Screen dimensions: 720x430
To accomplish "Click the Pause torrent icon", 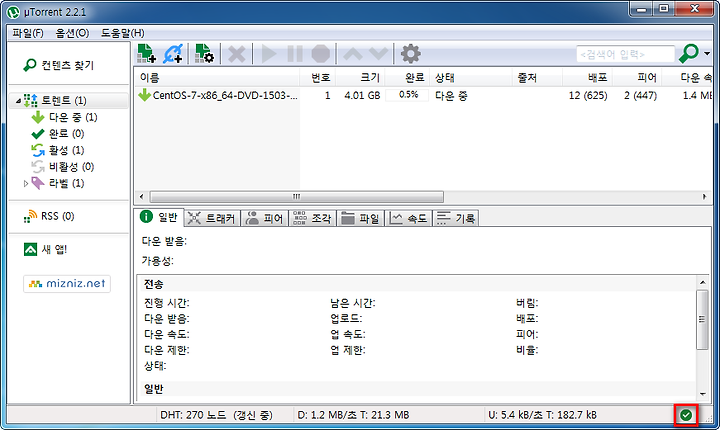I will 295,54.
